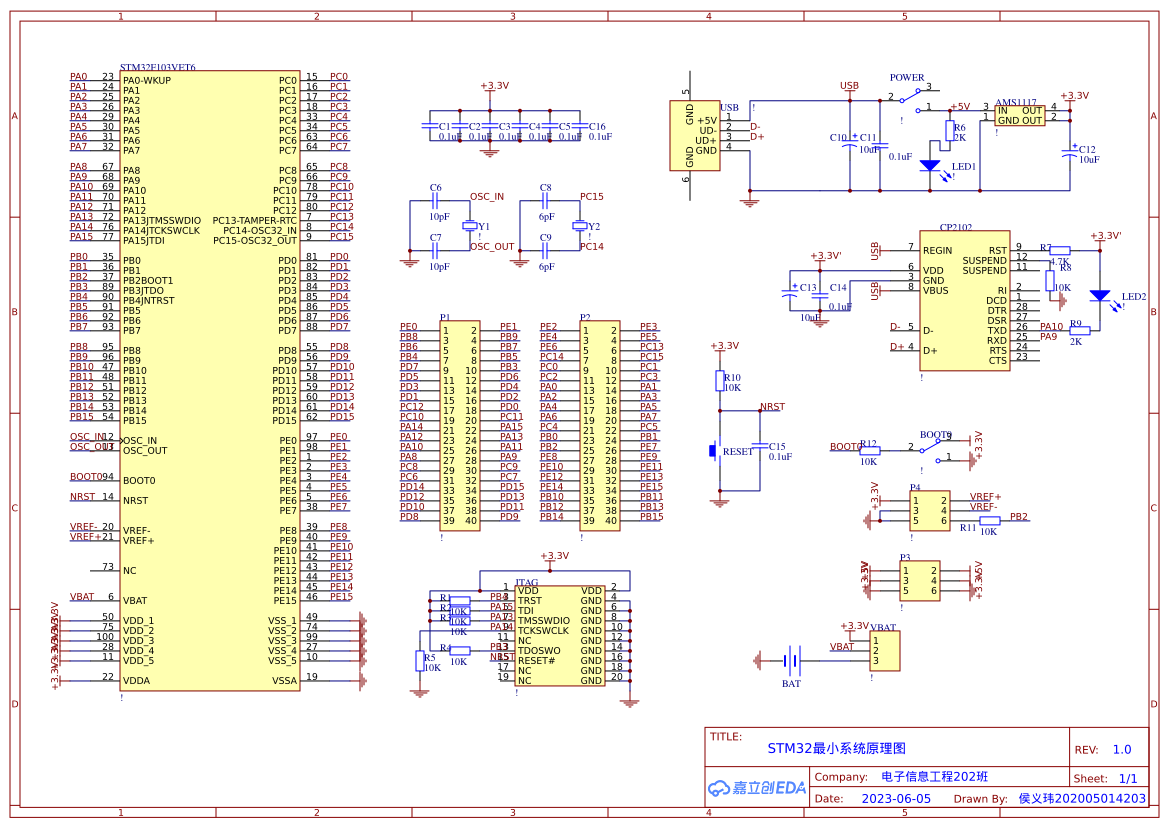Select the BAT battery symbol
Viewport: 1169px width, 828px height.
792,660
